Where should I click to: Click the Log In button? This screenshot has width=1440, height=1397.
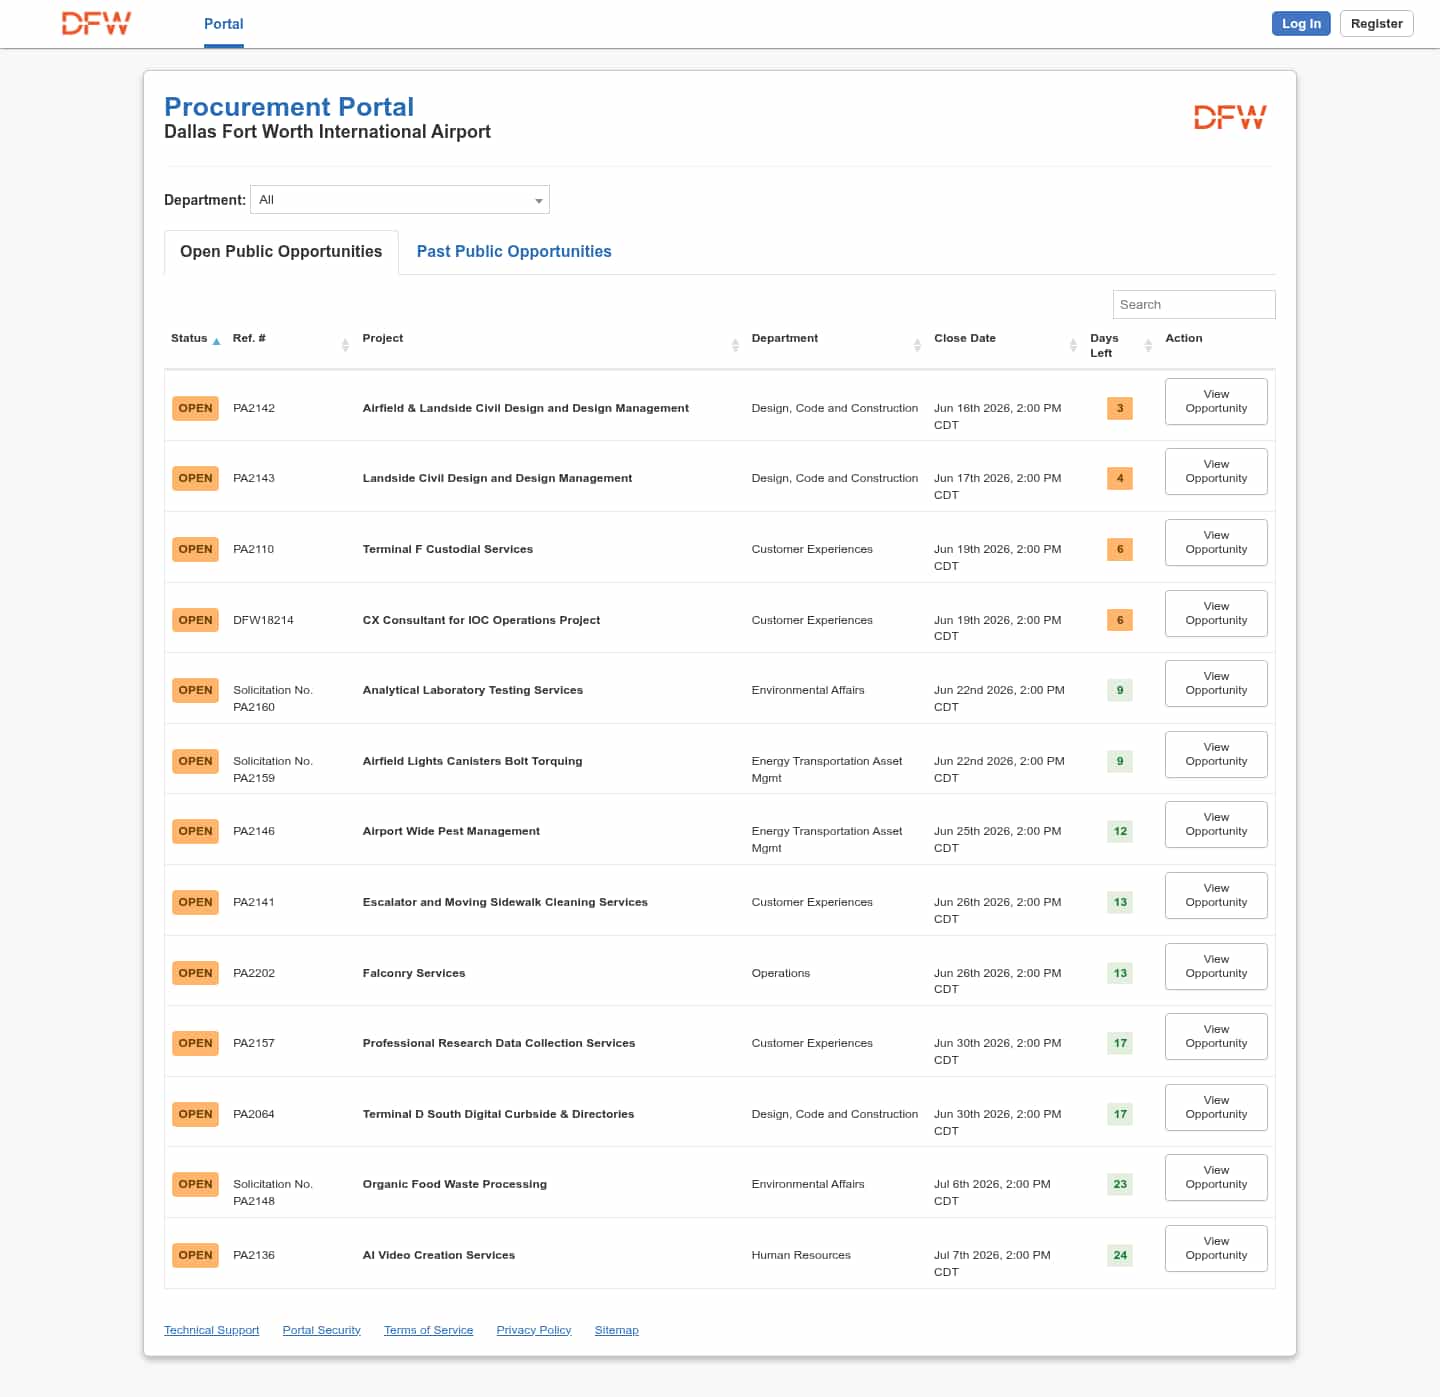(1301, 24)
